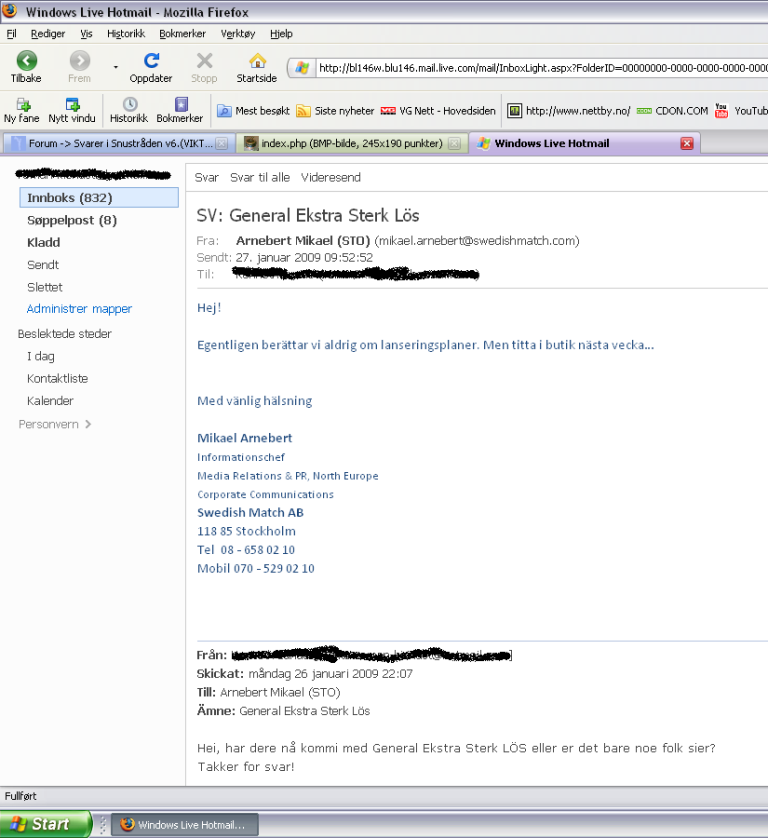Open the Vis menu

coord(86,34)
